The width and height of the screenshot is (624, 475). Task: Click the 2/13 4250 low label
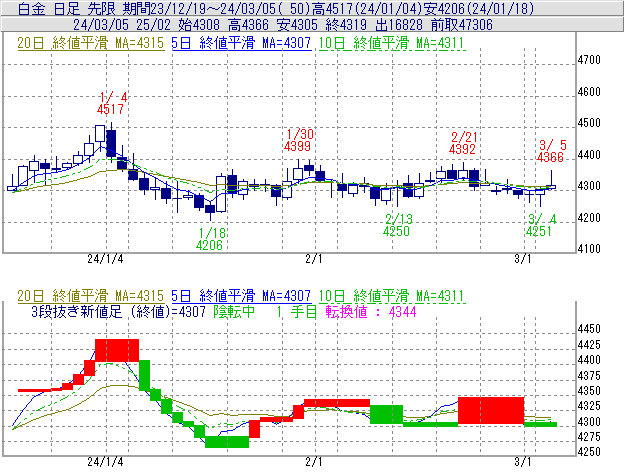[x=398, y=225]
